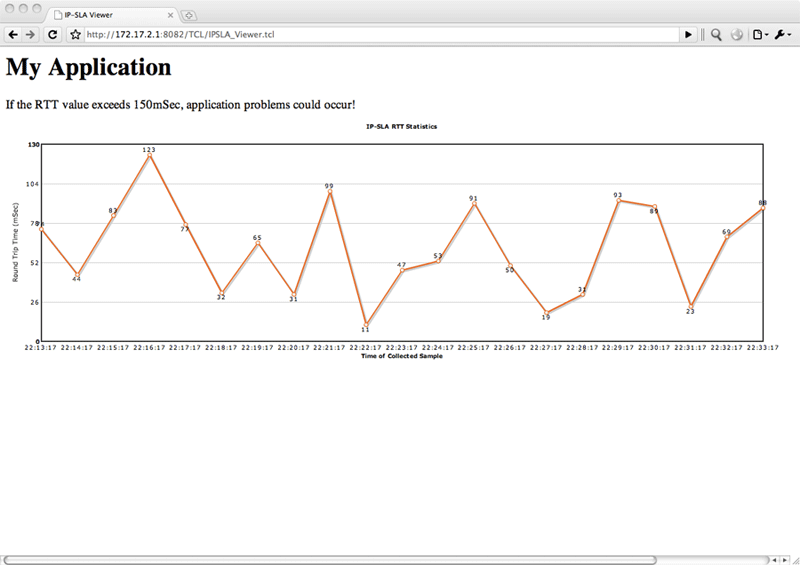Bookmark page with the star icon
The width and height of the screenshot is (800, 565).
(76, 35)
